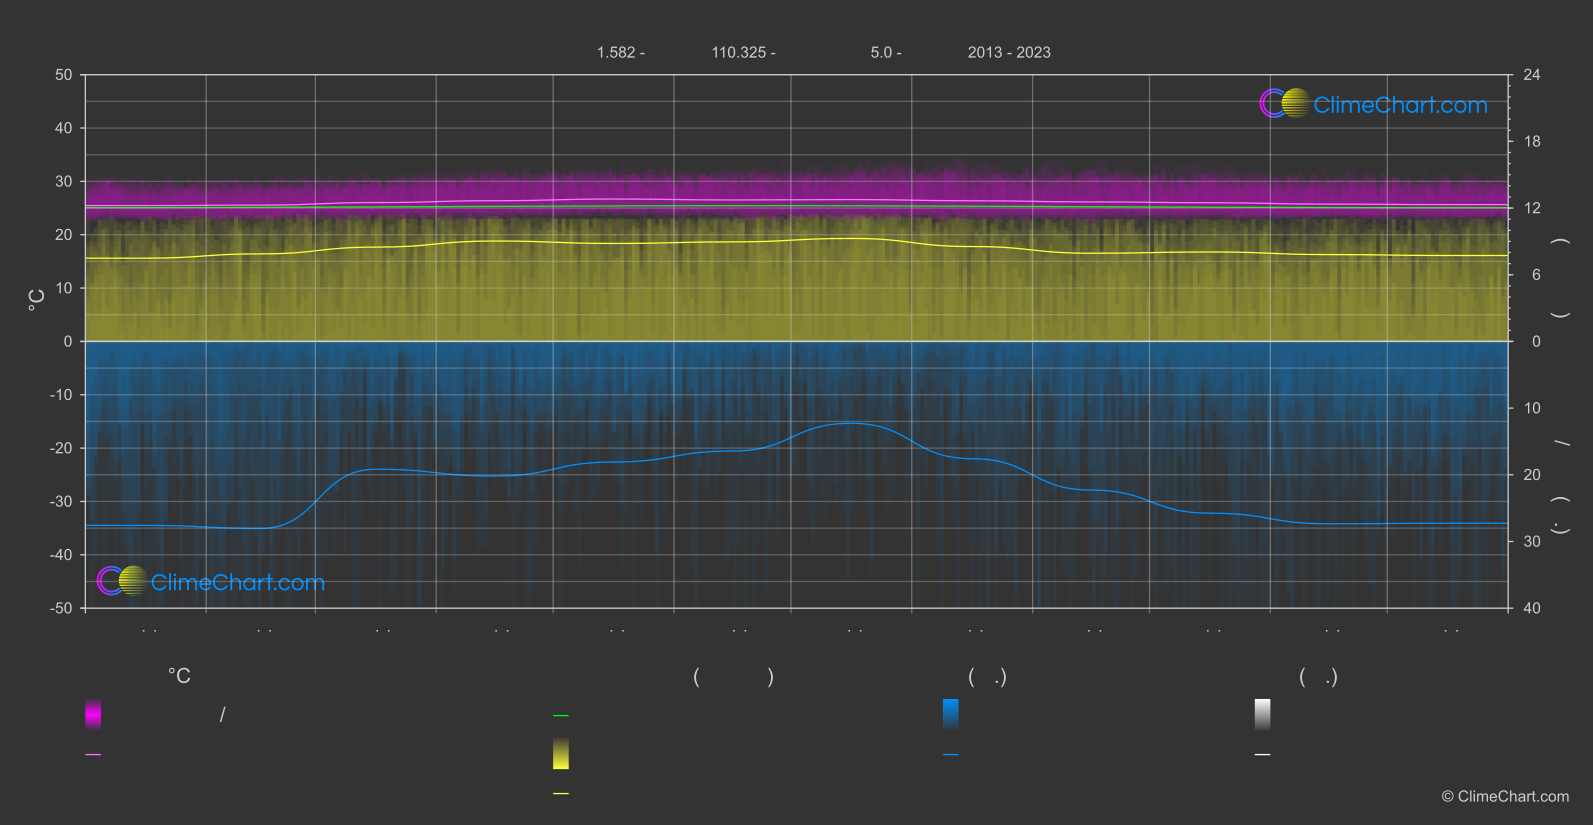Click the 110.325 longitude value in header
This screenshot has width=1593, height=825.
(x=743, y=53)
